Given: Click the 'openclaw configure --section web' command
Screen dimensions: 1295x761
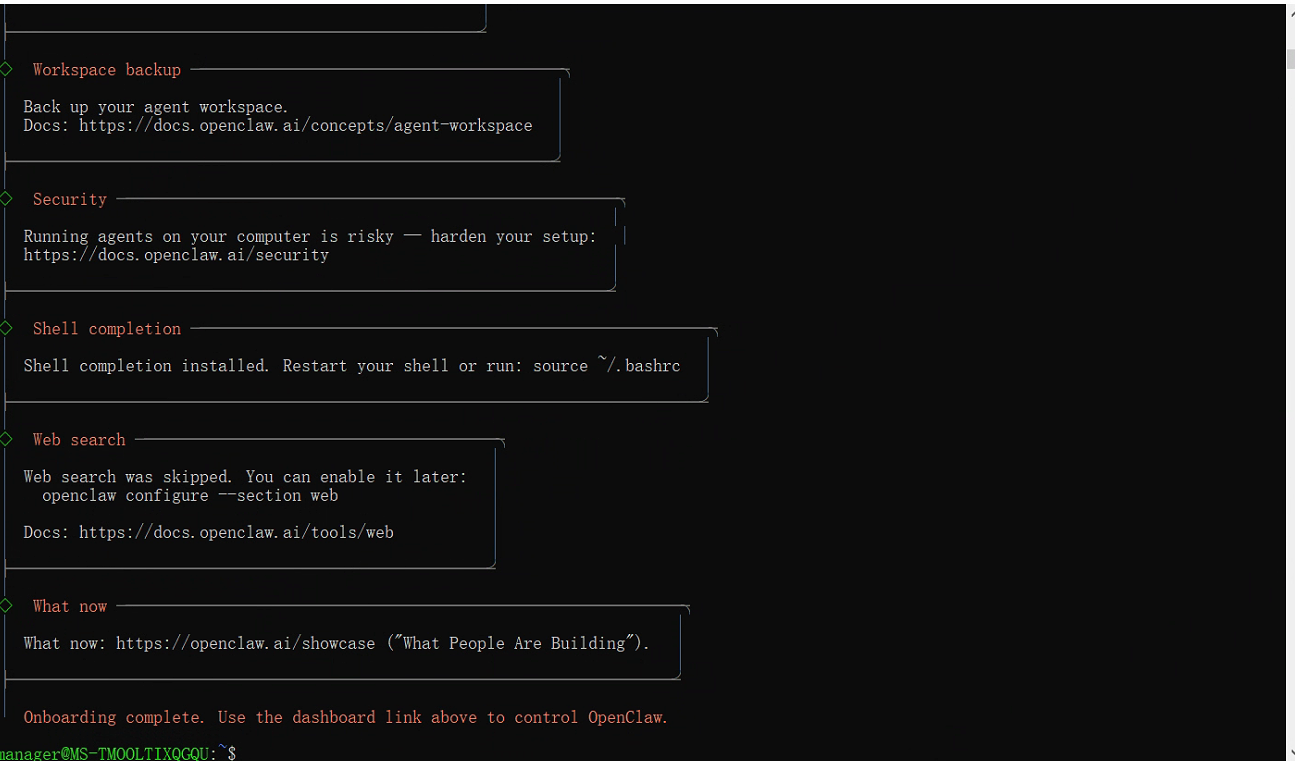Looking at the screenshot, I should 190,496.
